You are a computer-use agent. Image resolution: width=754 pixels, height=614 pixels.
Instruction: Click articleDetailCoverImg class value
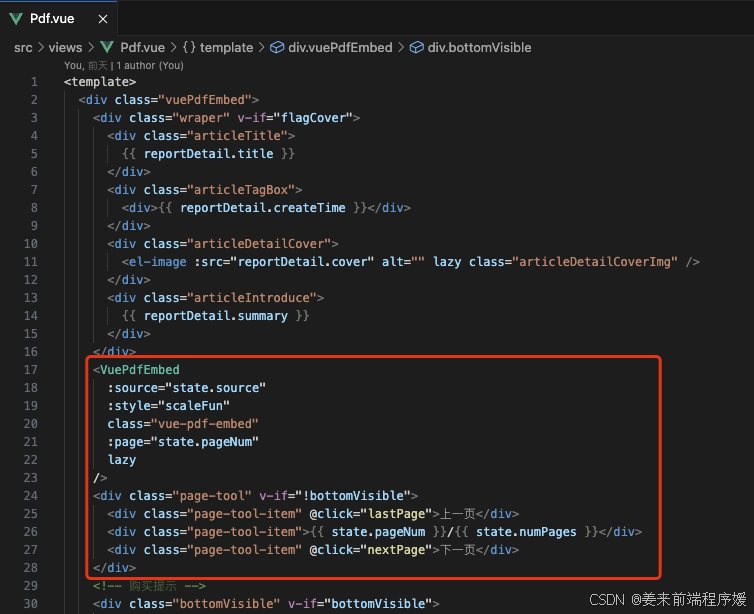point(595,262)
